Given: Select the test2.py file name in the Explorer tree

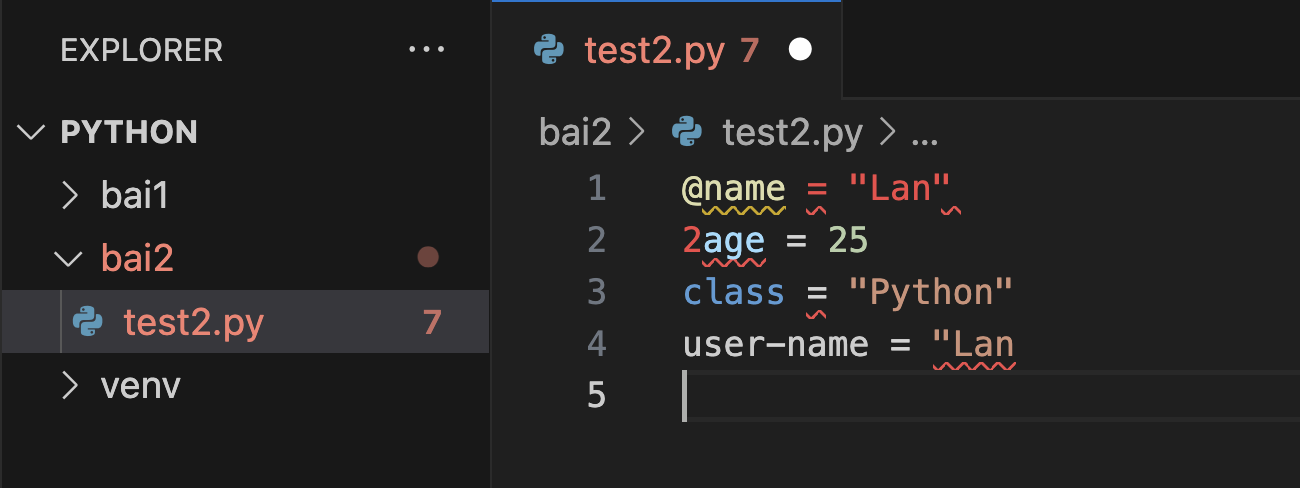Looking at the screenshot, I should point(193,322).
